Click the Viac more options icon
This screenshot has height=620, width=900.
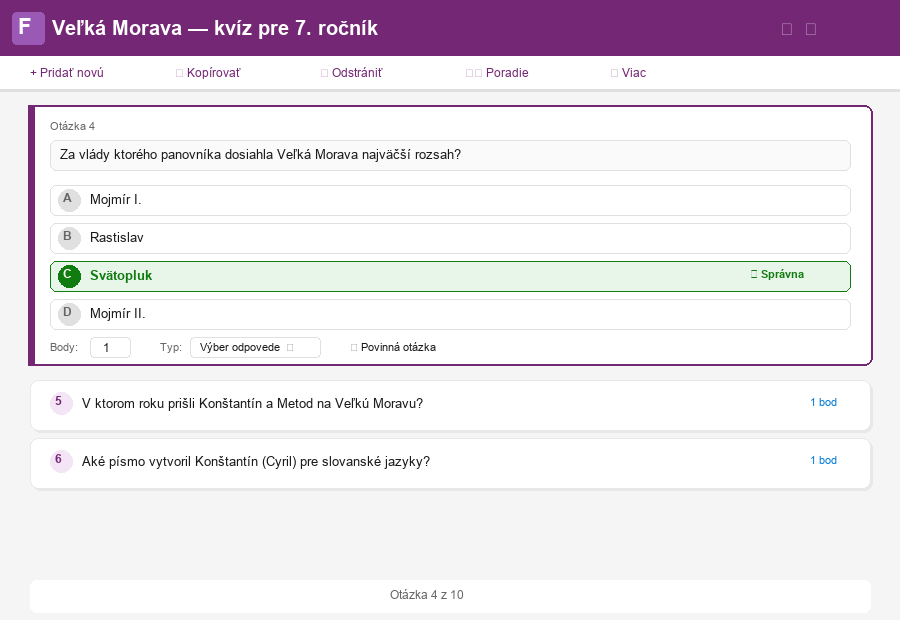point(614,73)
